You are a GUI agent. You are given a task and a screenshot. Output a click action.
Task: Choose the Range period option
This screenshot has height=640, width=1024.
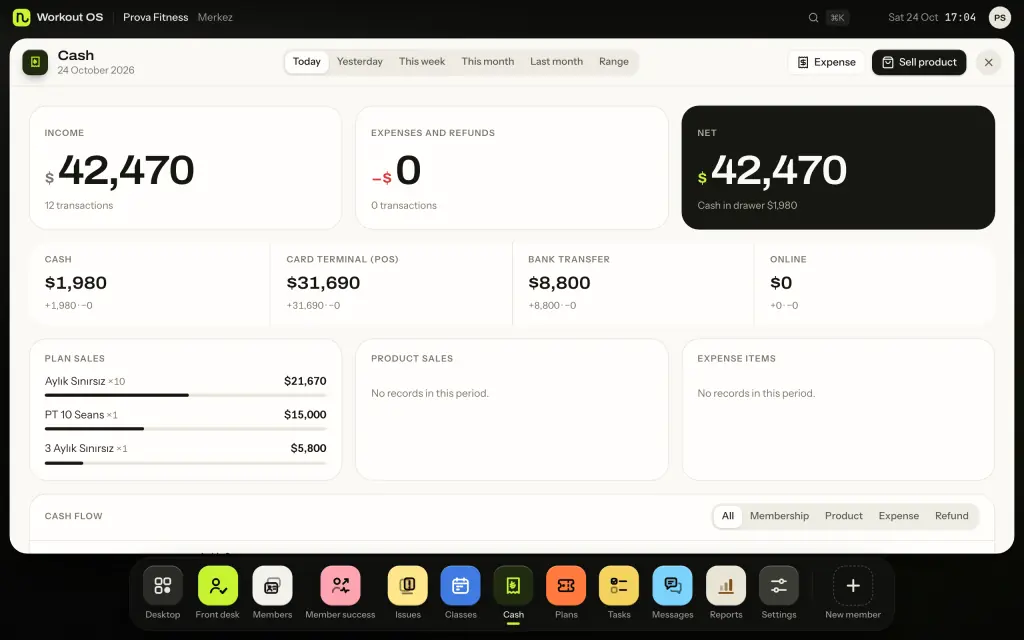tap(614, 61)
